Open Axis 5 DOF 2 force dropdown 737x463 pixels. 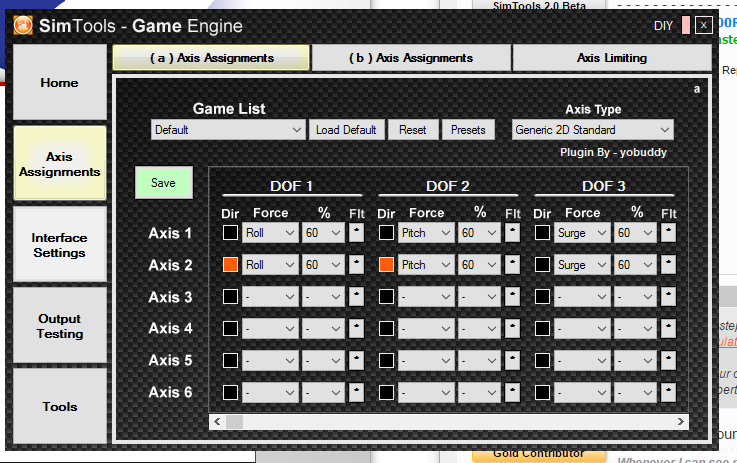pos(426,361)
